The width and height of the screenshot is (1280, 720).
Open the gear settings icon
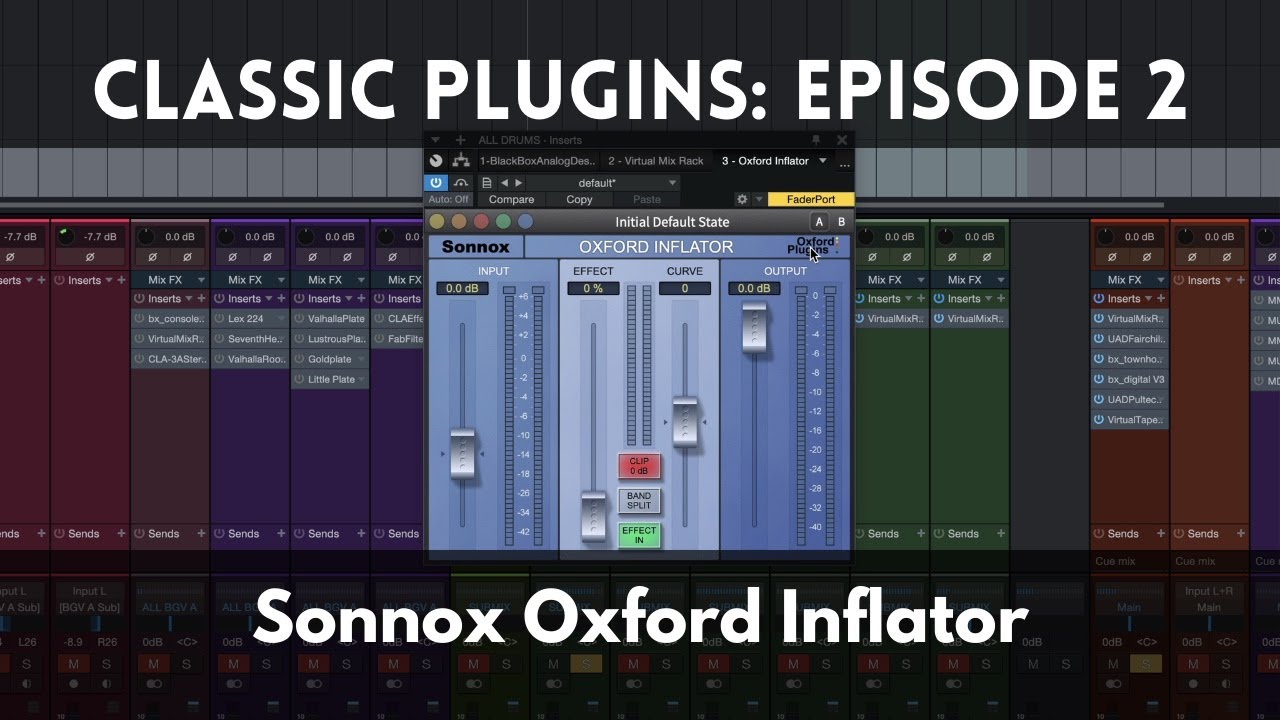[x=742, y=200]
